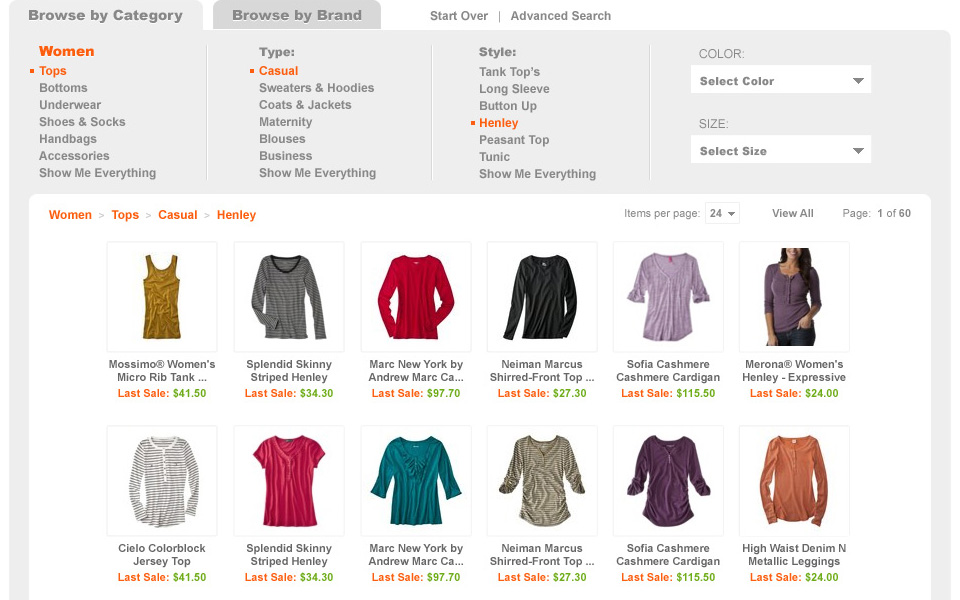Click the $24.00 price under Merona Women's Henley
Image resolution: width=960 pixels, height=600 pixels.
822,394
